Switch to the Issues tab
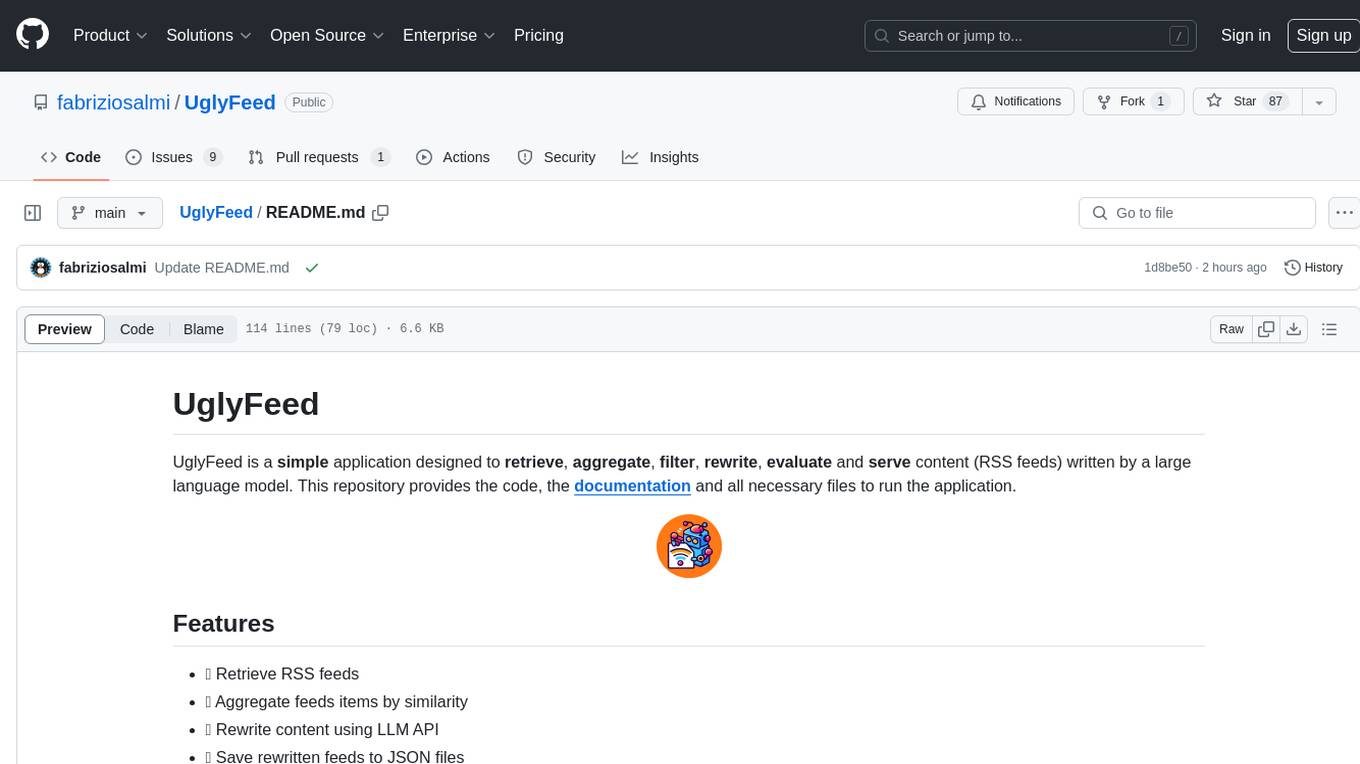 click(x=173, y=157)
